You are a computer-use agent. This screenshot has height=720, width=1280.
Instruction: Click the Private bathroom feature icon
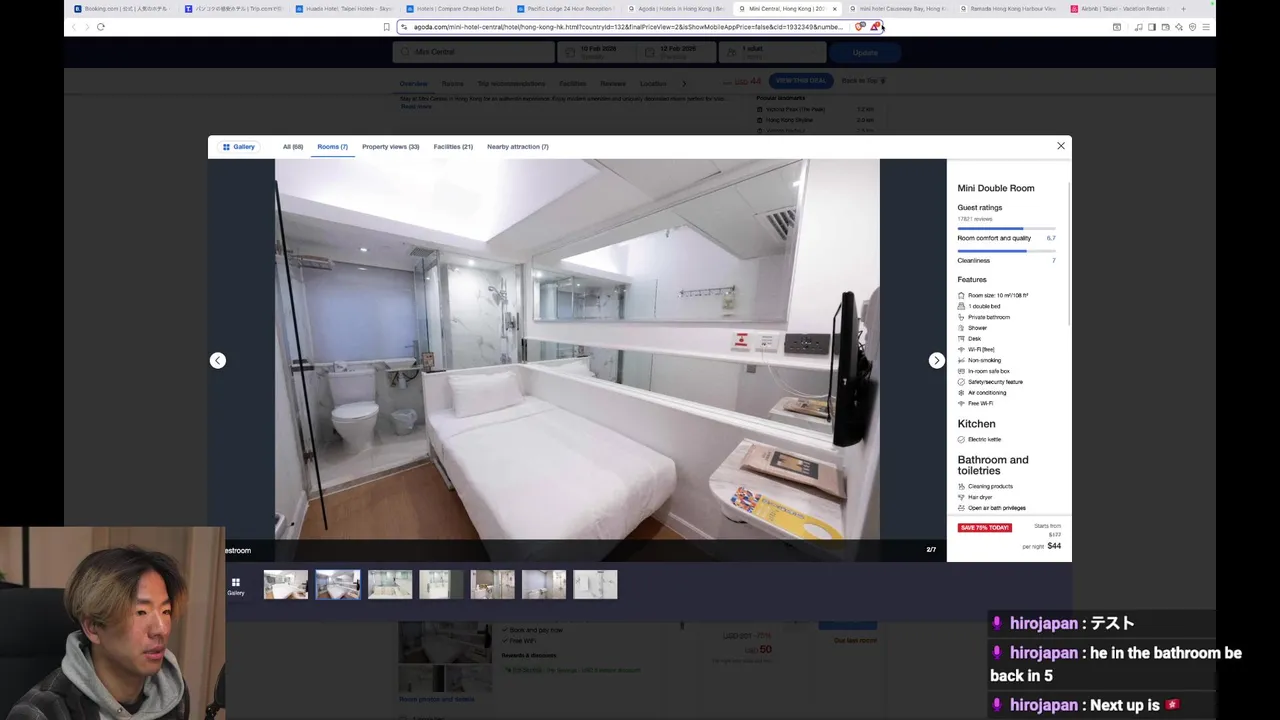(961, 317)
